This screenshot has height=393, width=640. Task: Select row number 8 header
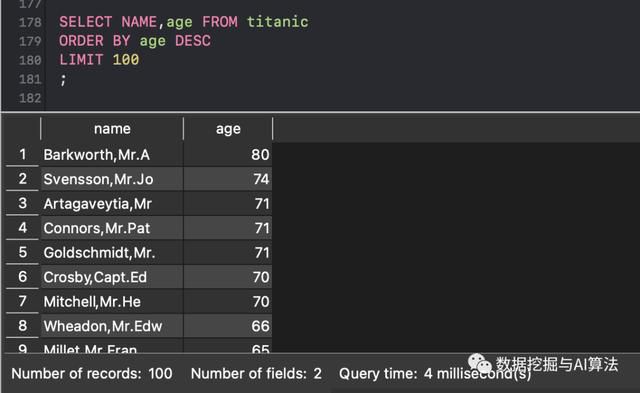click(22, 326)
